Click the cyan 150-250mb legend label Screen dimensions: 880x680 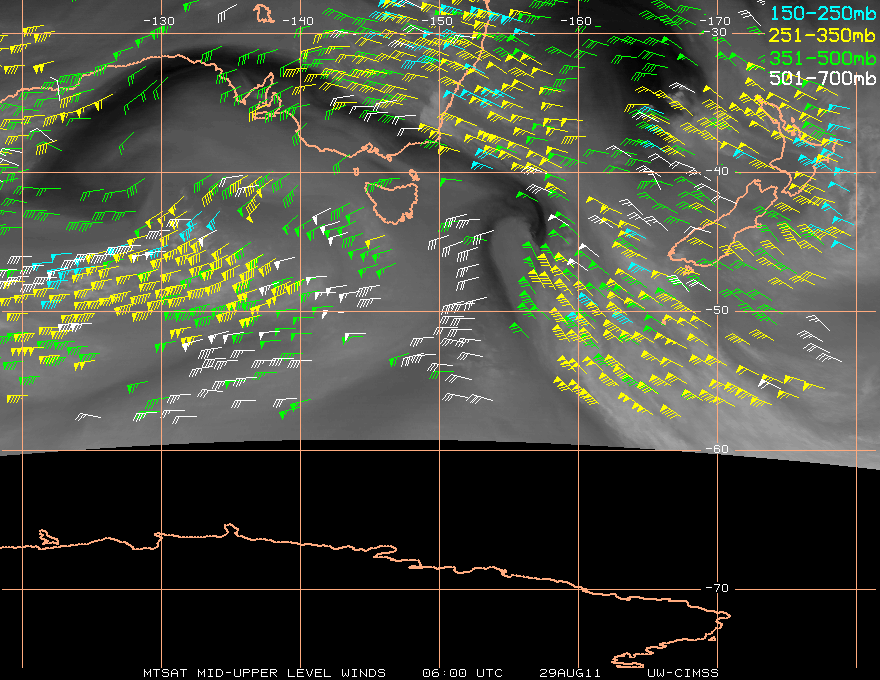823,13
